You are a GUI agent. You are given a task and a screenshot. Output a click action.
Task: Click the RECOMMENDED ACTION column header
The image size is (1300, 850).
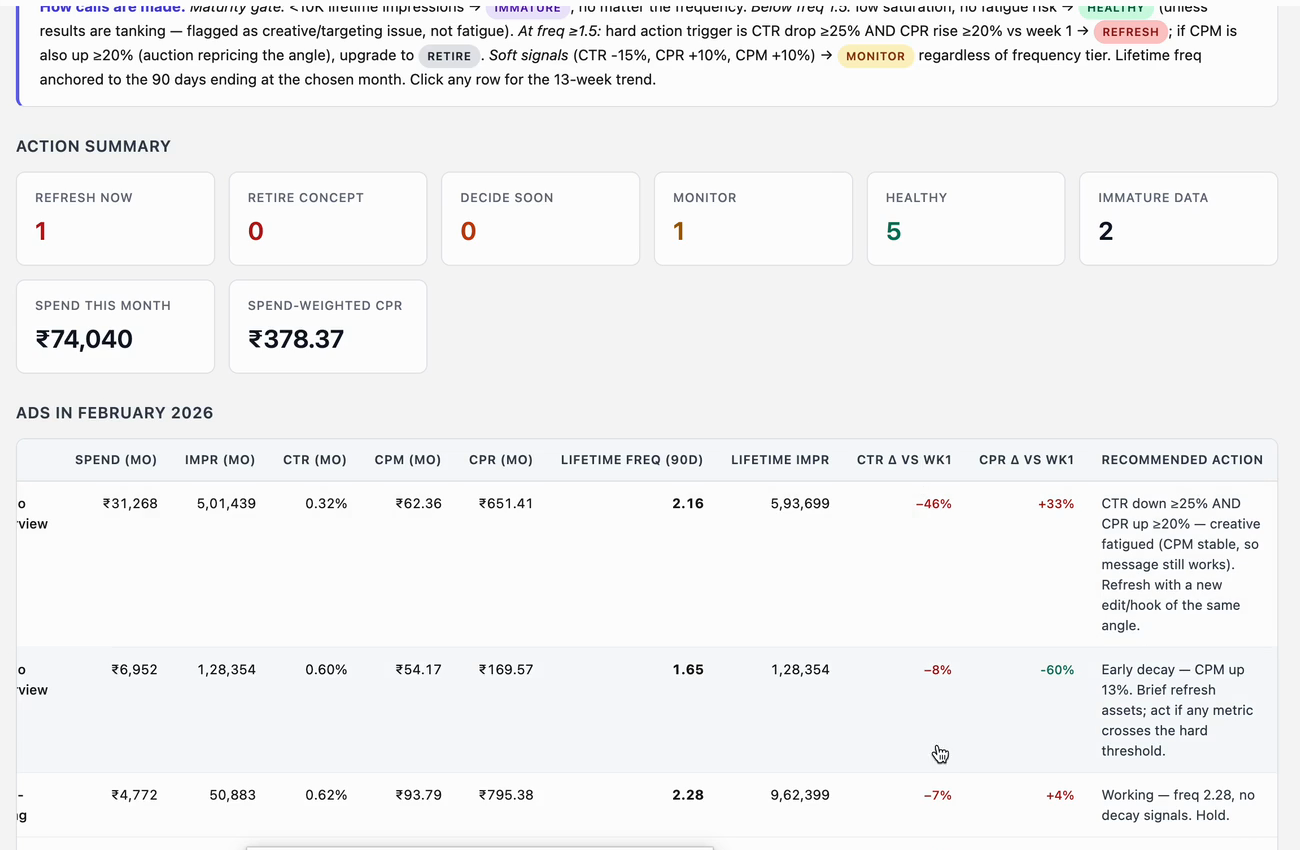coord(1182,460)
